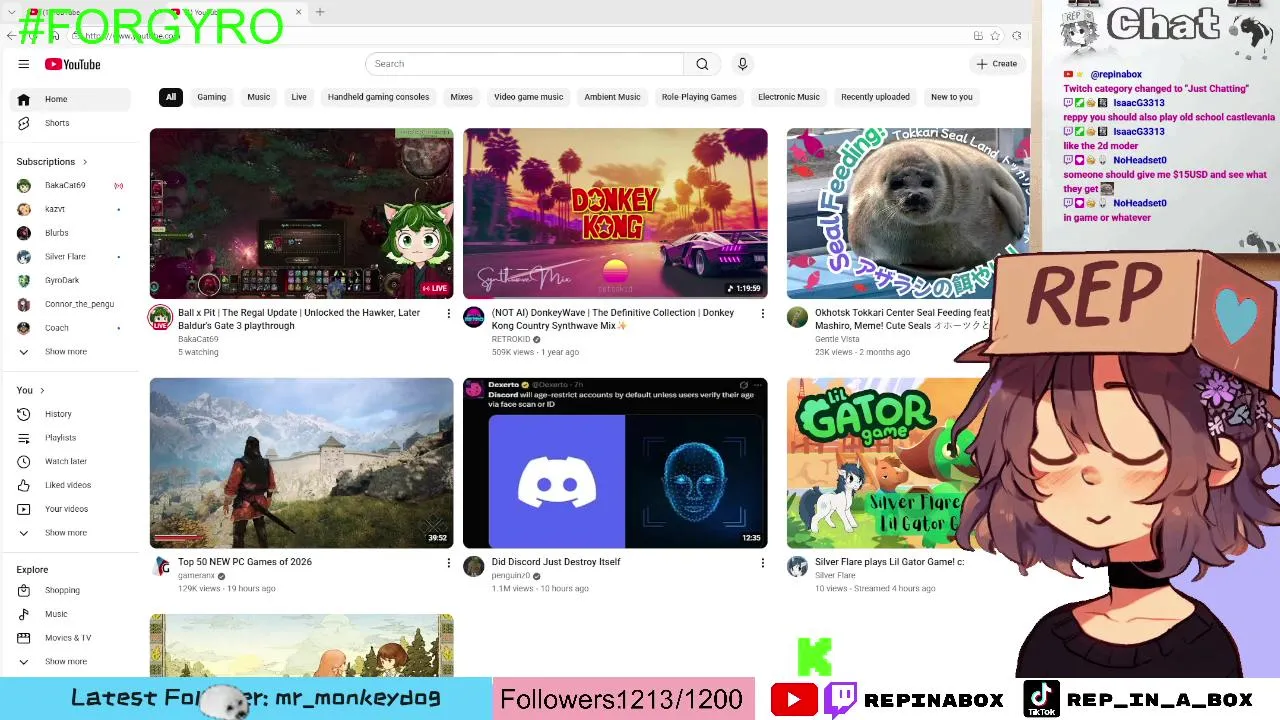This screenshot has width=1280, height=720.
Task: Select Role Playing Games chip
Action: (699, 97)
